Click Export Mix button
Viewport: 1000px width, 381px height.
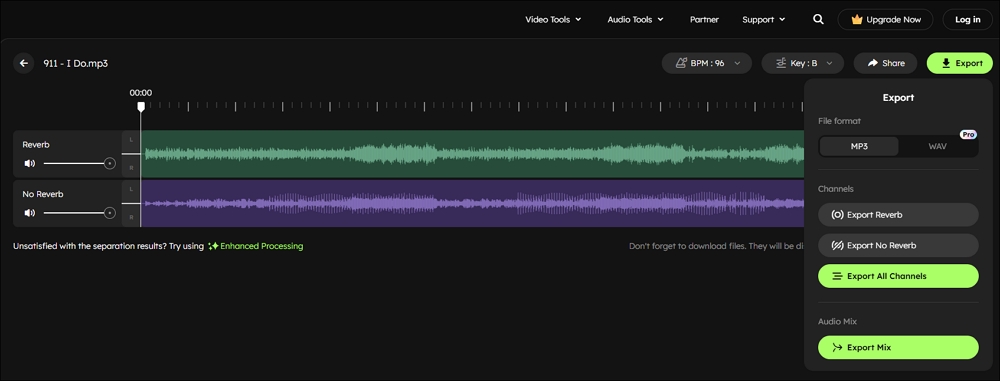[898, 348]
